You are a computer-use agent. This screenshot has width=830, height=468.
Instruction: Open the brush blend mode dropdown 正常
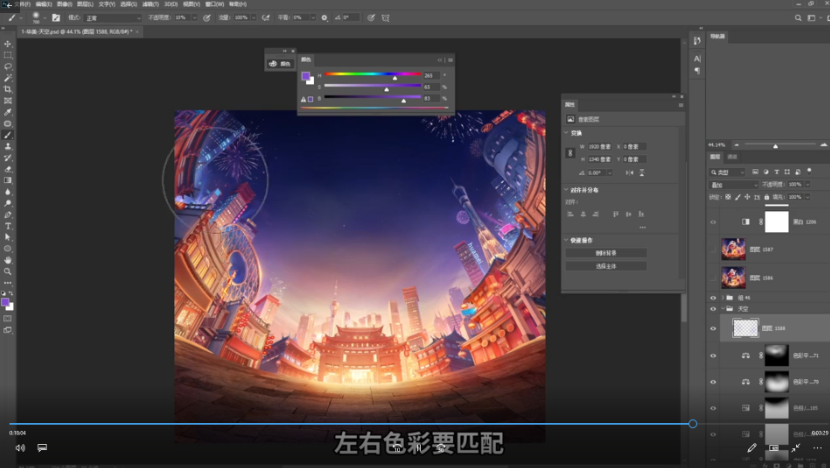113,17
